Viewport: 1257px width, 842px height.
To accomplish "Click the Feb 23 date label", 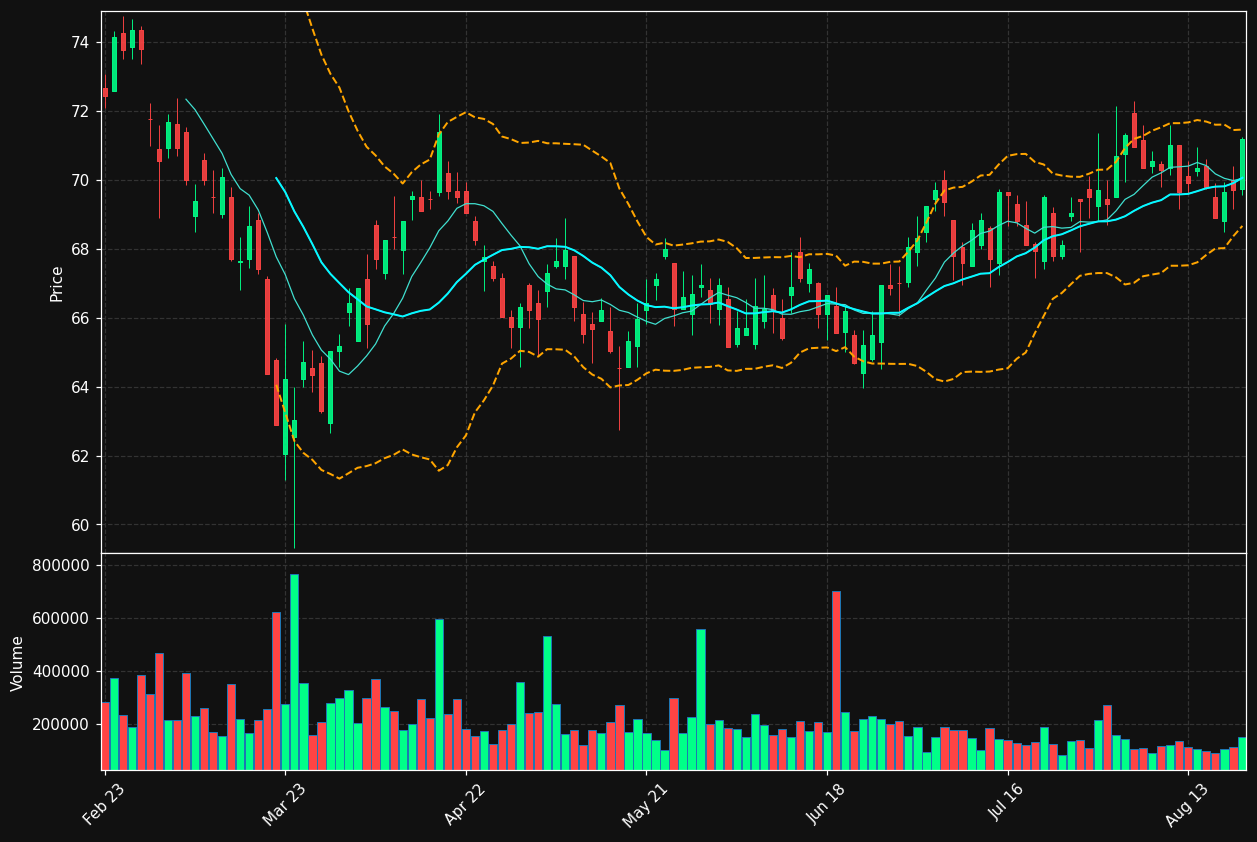I will click(105, 804).
